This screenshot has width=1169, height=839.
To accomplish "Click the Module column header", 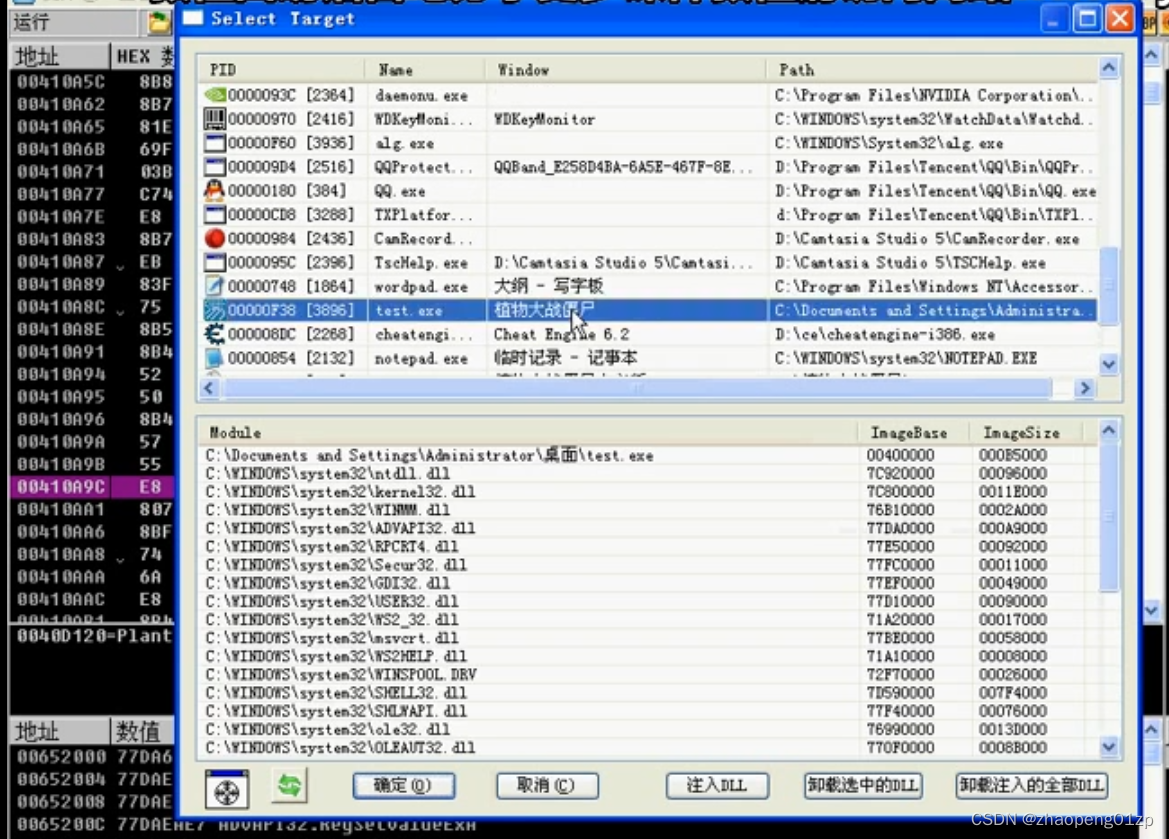I will click(528, 433).
